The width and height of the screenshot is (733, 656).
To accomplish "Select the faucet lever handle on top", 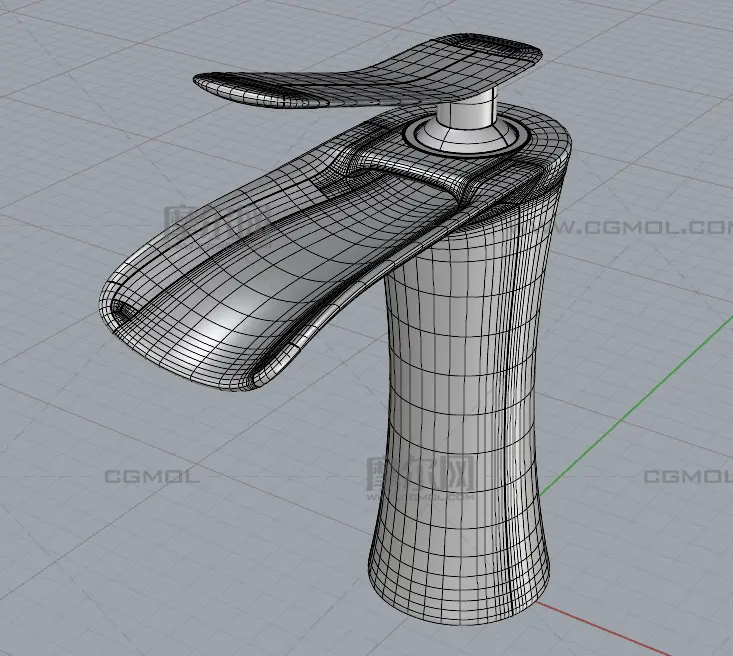I will pos(370,78).
